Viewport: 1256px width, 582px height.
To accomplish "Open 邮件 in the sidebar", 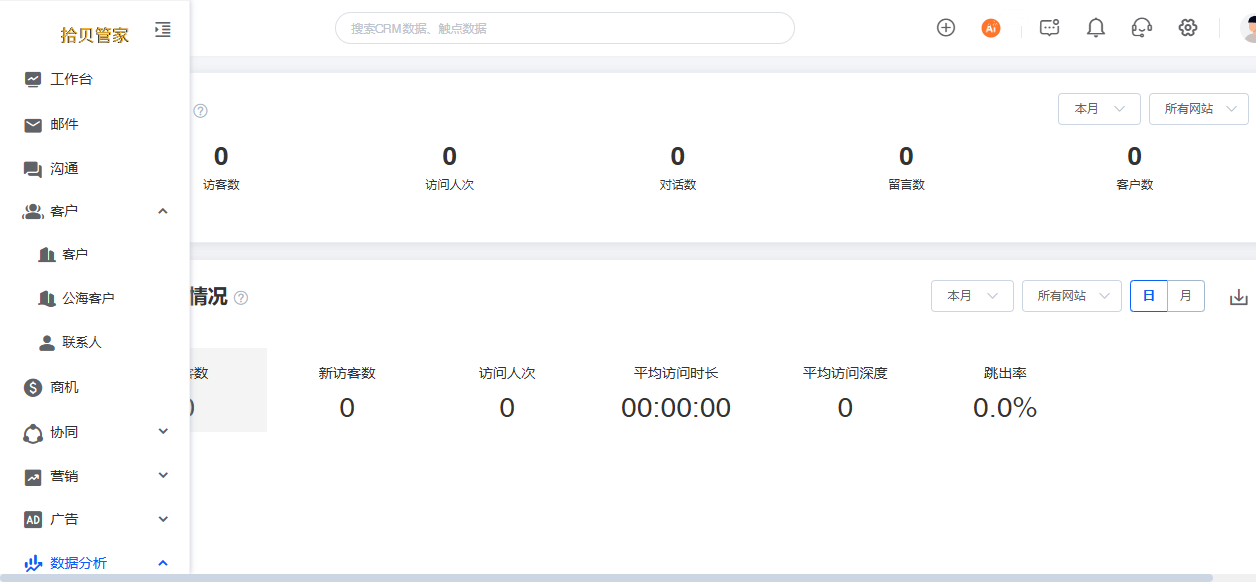I will [x=95, y=125].
